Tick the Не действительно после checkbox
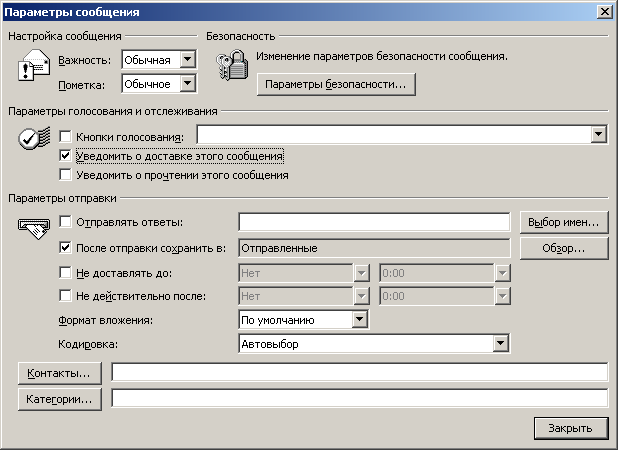 [x=65, y=296]
